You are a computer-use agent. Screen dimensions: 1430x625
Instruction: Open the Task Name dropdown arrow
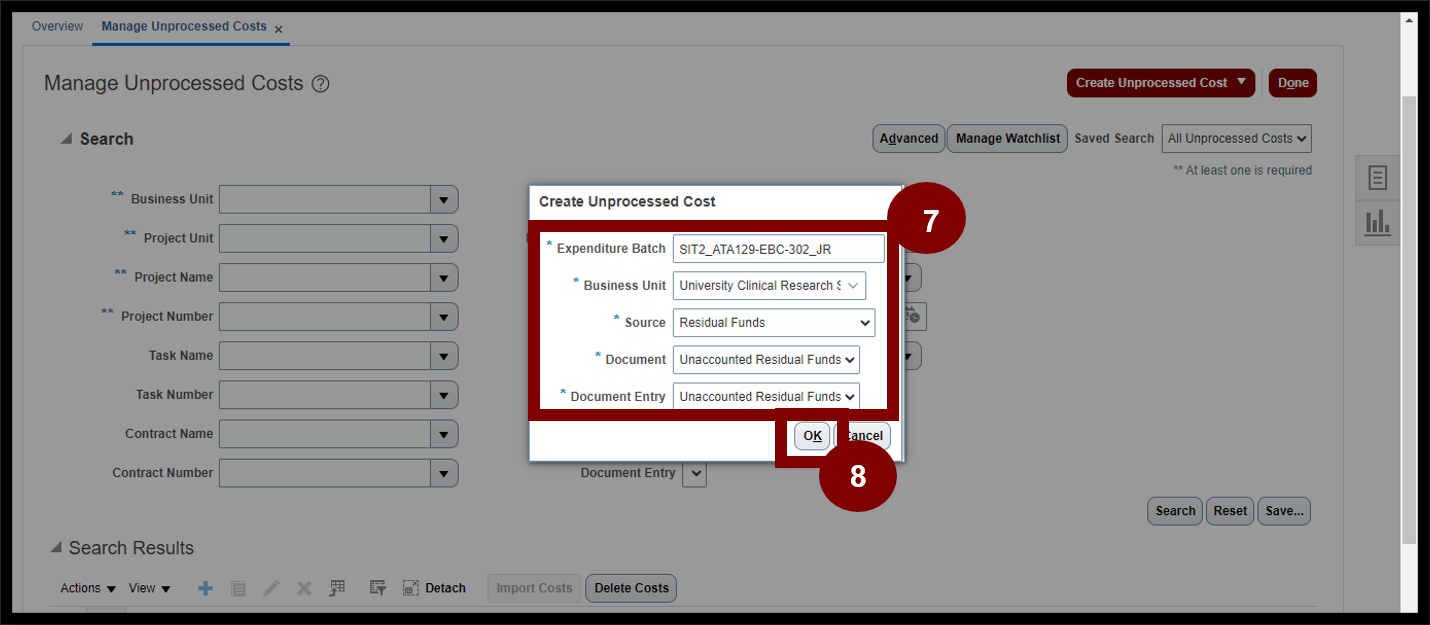click(x=444, y=355)
